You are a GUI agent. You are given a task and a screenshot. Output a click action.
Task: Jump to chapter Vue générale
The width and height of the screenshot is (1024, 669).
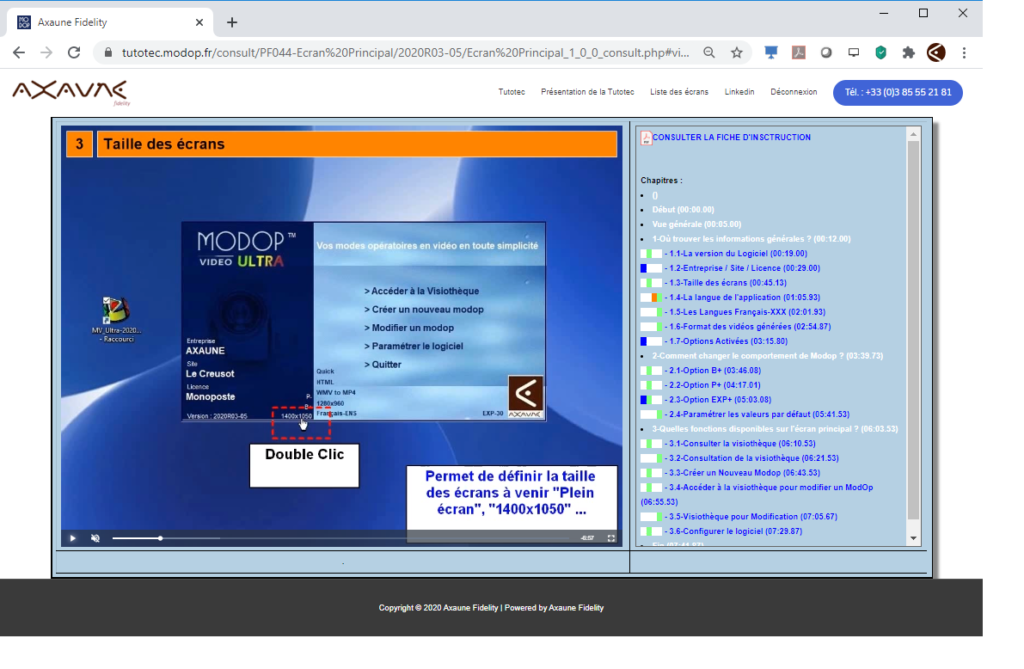696,224
